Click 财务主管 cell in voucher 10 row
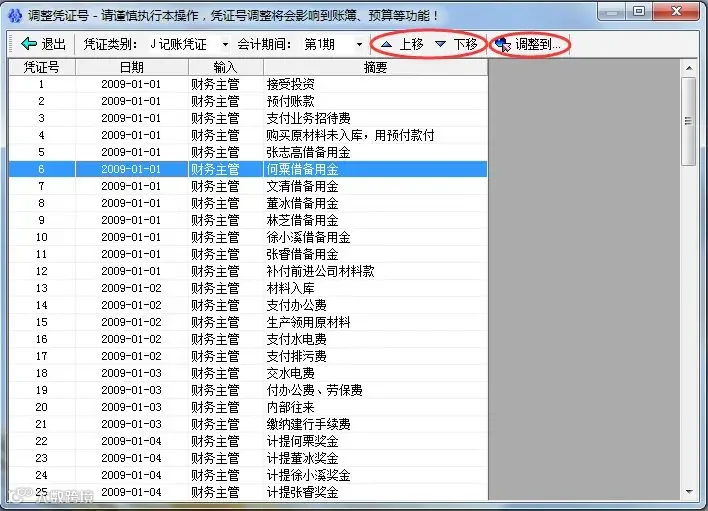Viewport: 708px width, 511px height. coord(225,237)
